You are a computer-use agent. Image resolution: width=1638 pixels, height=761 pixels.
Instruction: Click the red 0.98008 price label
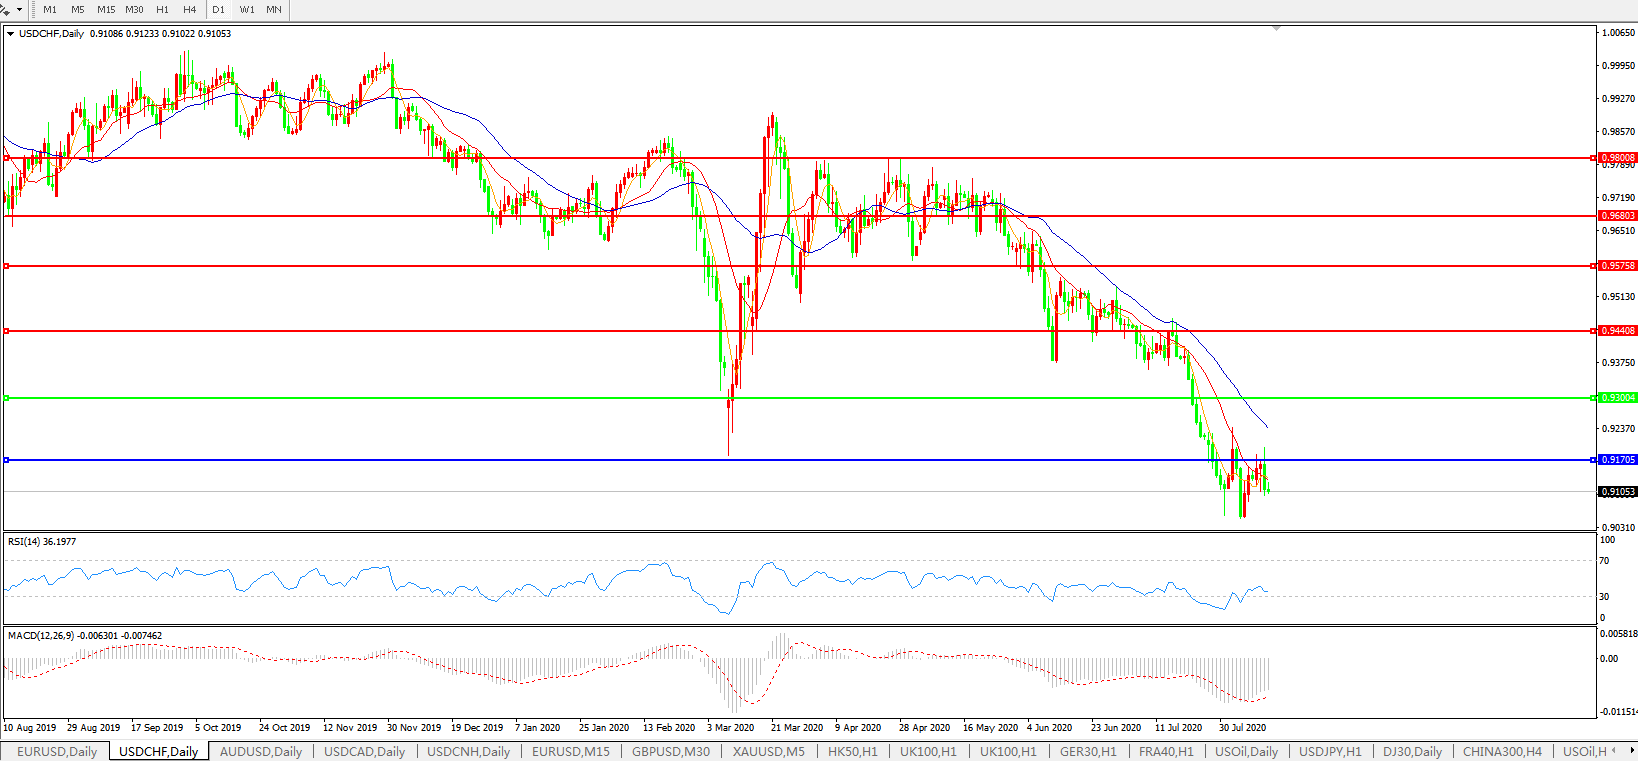[x=1617, y=158]
